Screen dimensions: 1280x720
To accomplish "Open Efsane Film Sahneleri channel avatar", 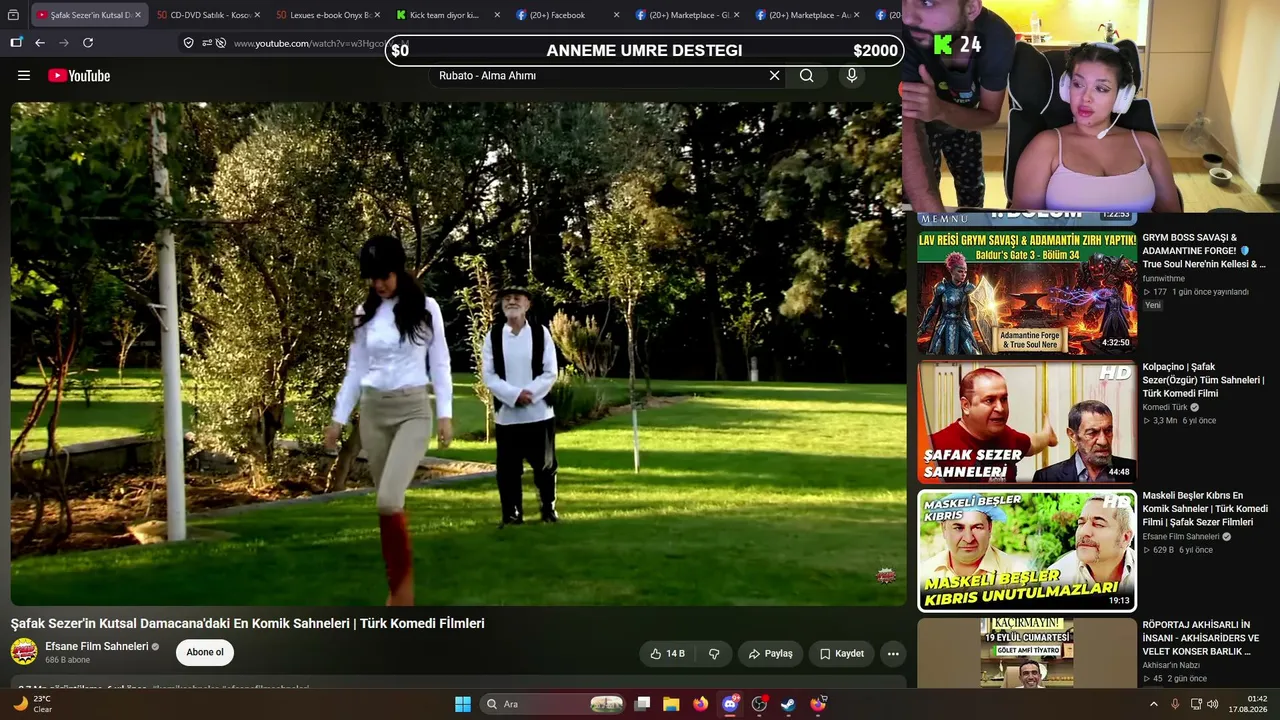I will [24, 653].
